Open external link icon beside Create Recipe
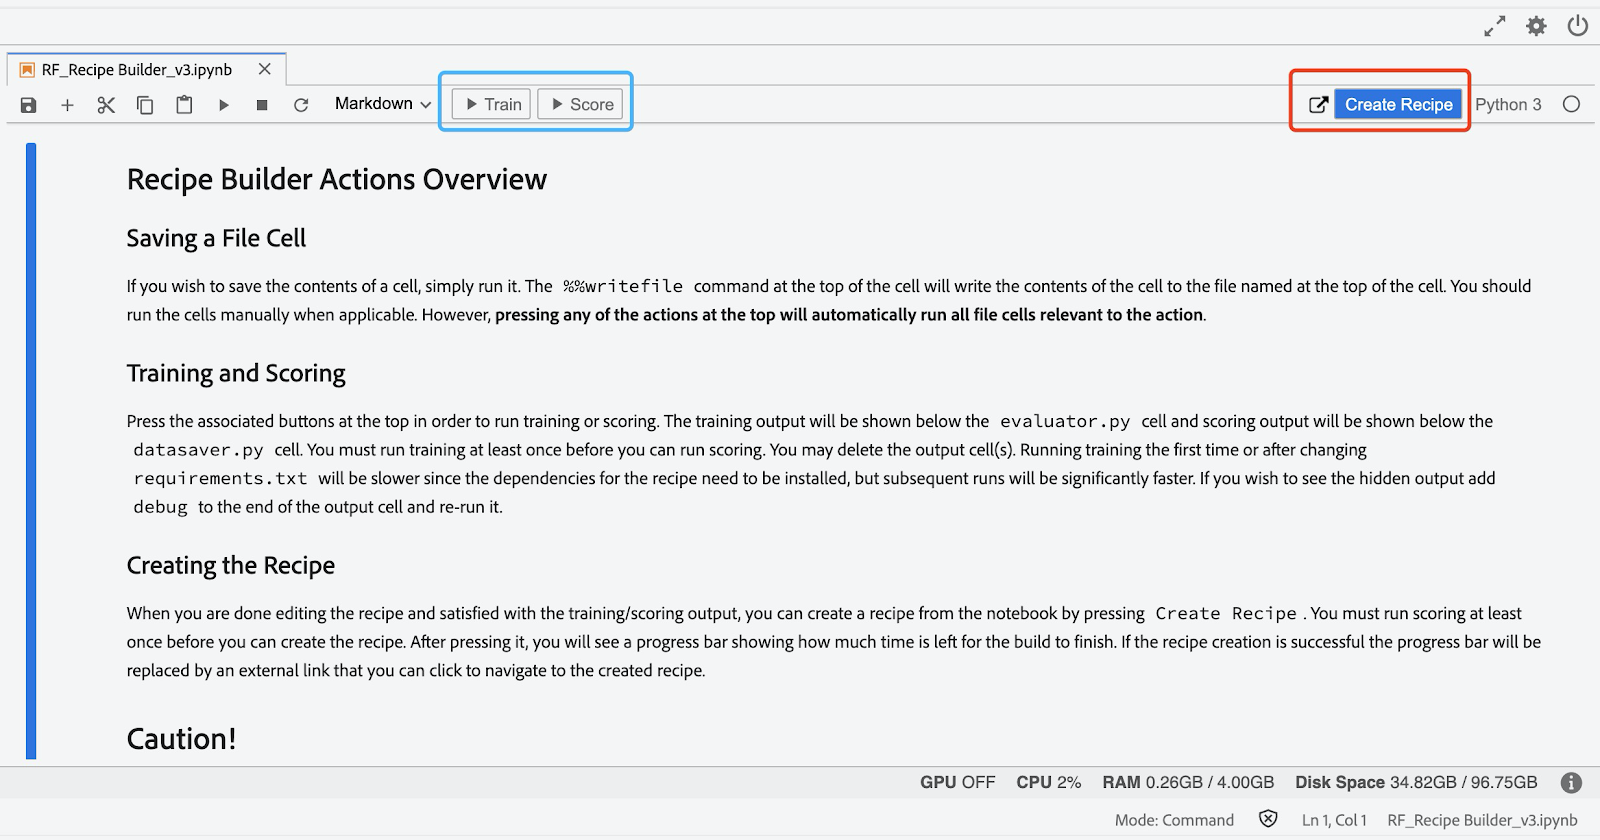Image resolution: width=1600 pixels, height=840 pixels. [1319, 104]
